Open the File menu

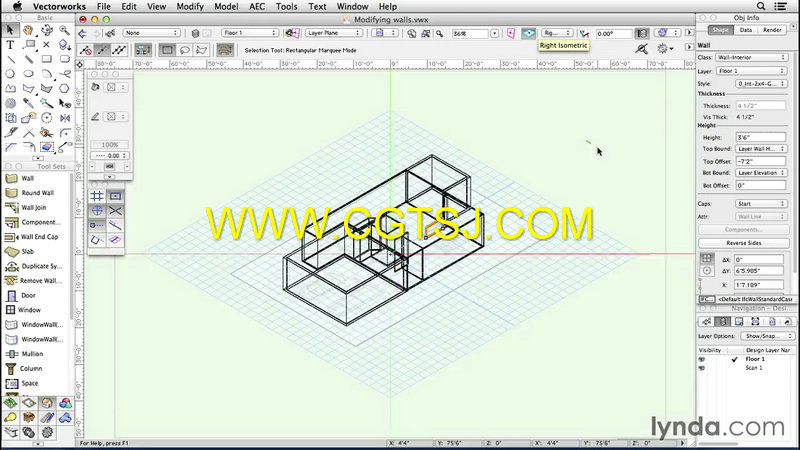pos(104,6)
